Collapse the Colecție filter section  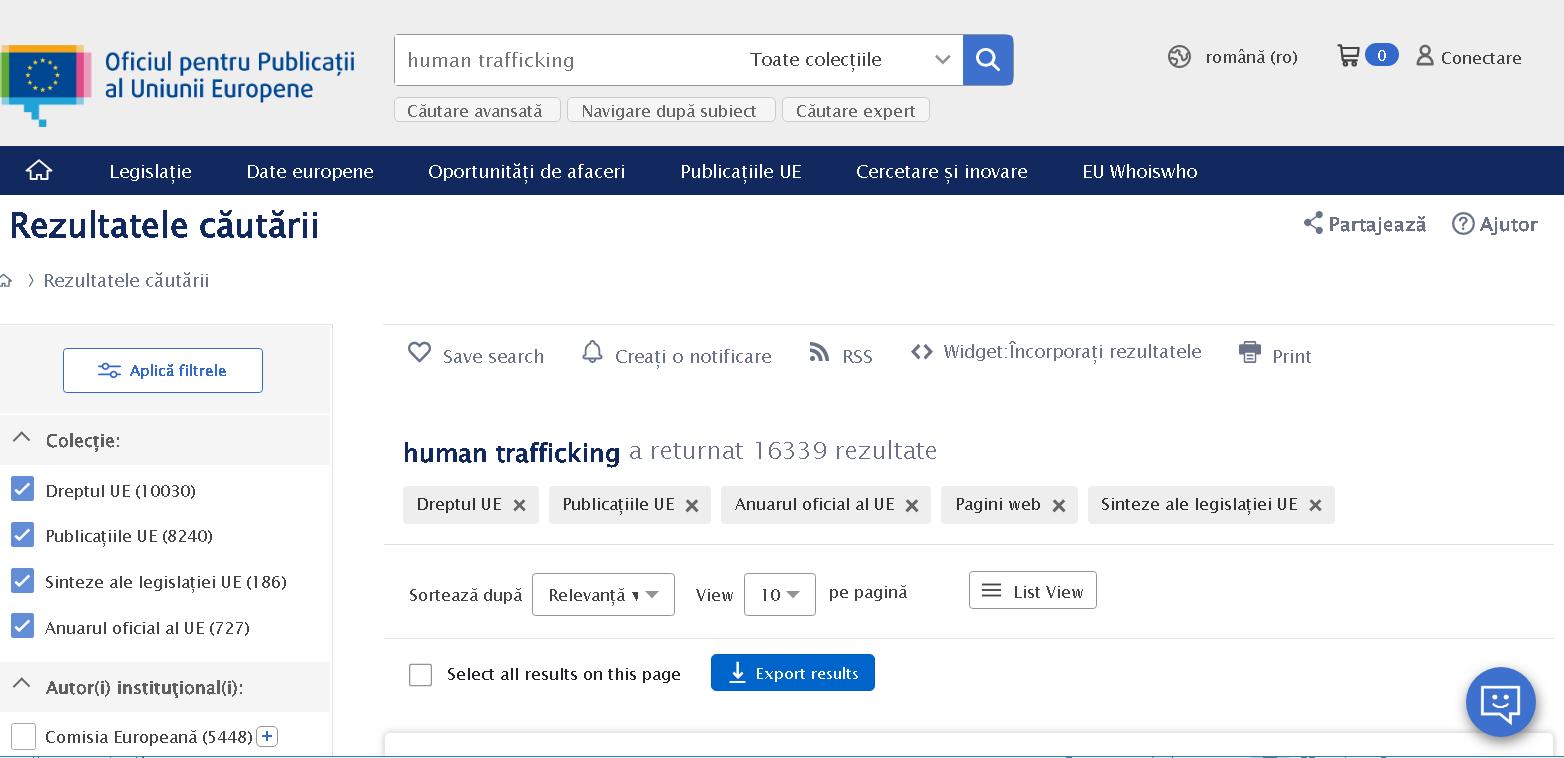tap(21, 438)
